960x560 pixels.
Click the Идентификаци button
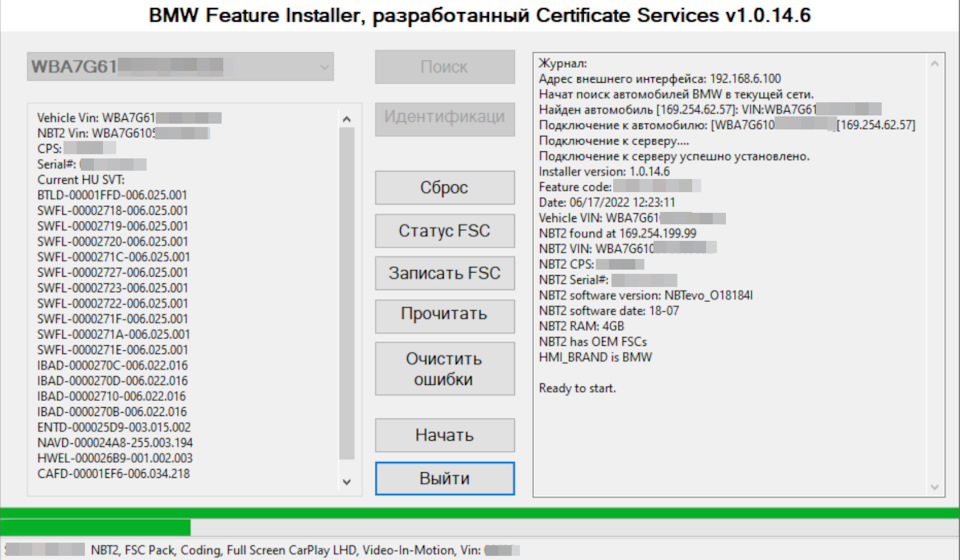pyautogui.click(x=444, y=119)
